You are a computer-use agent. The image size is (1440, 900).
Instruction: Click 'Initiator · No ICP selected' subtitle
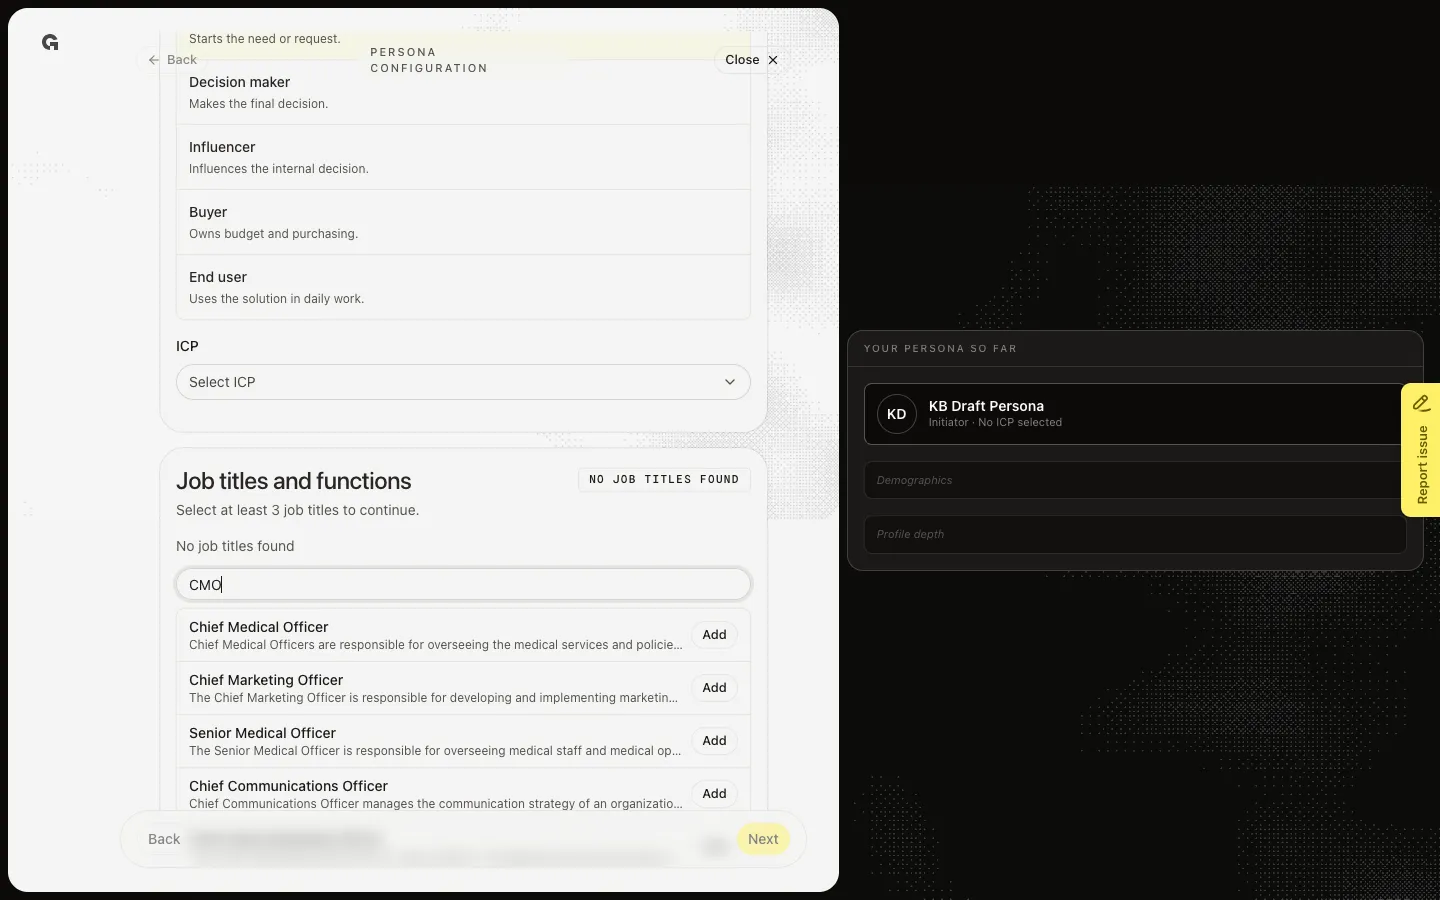[x=995, y=423]
